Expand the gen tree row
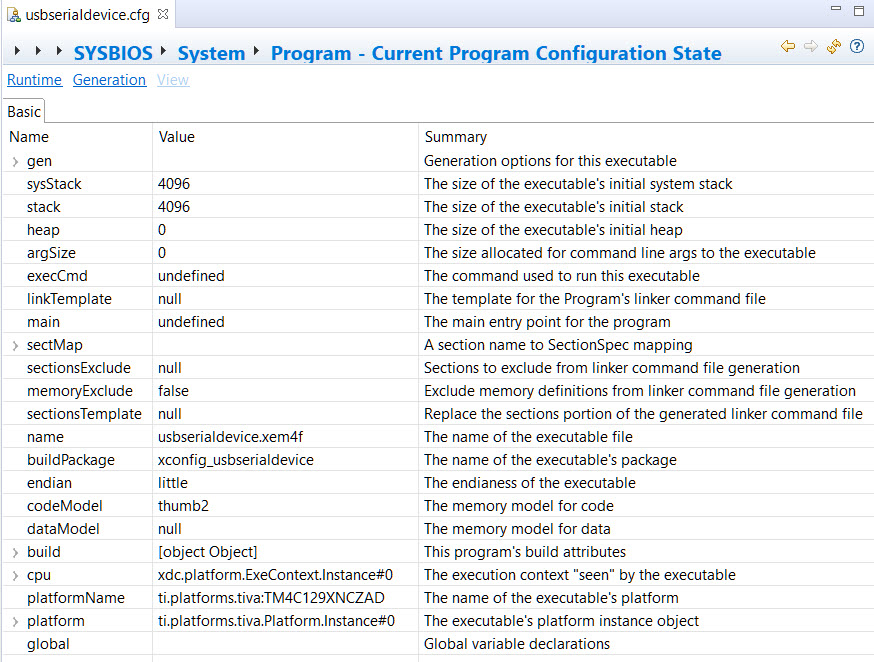874x662 pixels. click(15, 161)
